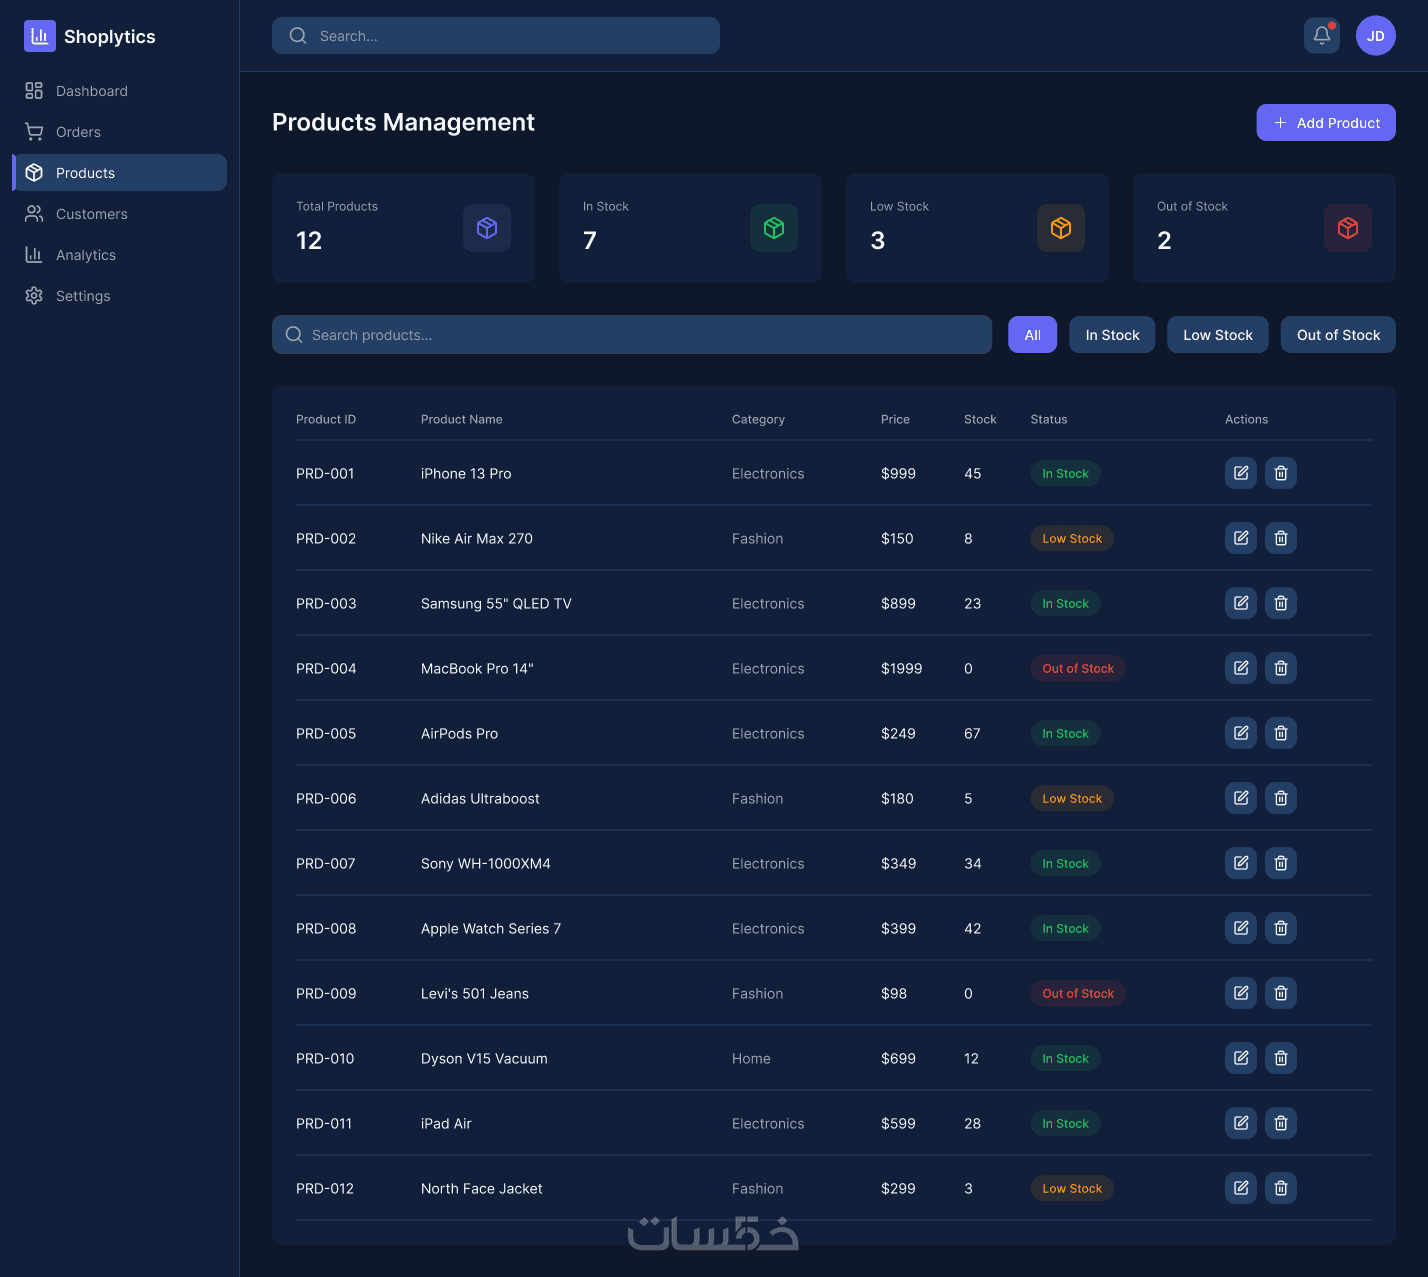Edit the Samsung 55" QLED TV entry
This screenshot has width=1428, height=1277.
pos(1241,603)
